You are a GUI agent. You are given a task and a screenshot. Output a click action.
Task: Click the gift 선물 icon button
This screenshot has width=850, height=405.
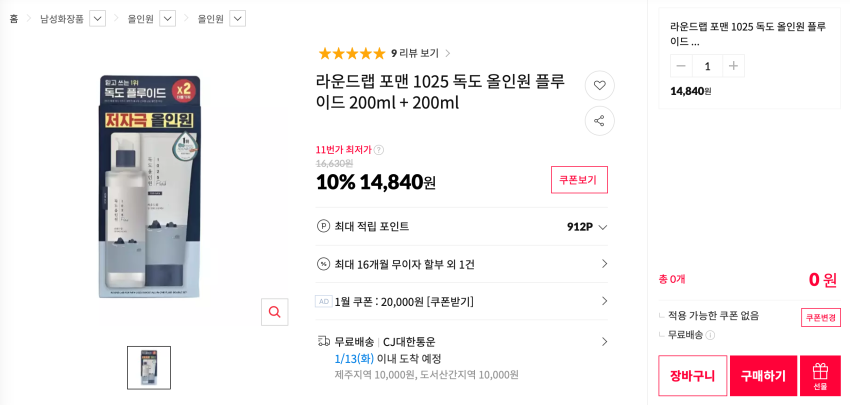pos(820,375)
